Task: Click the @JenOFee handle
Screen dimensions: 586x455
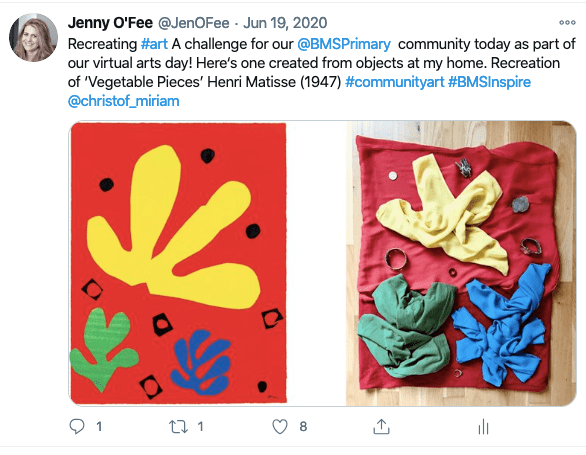Action: point(193,23)
